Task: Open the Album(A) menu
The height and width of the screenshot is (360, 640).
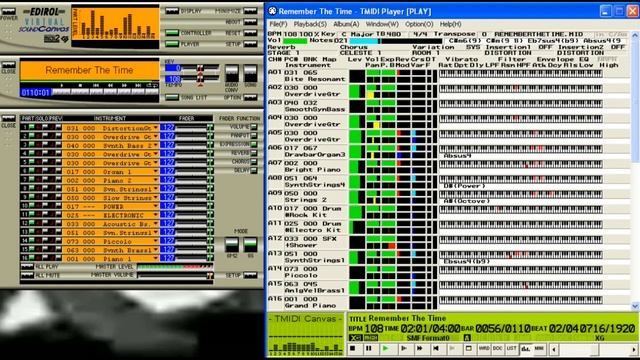Action: [x=346, y=24]
